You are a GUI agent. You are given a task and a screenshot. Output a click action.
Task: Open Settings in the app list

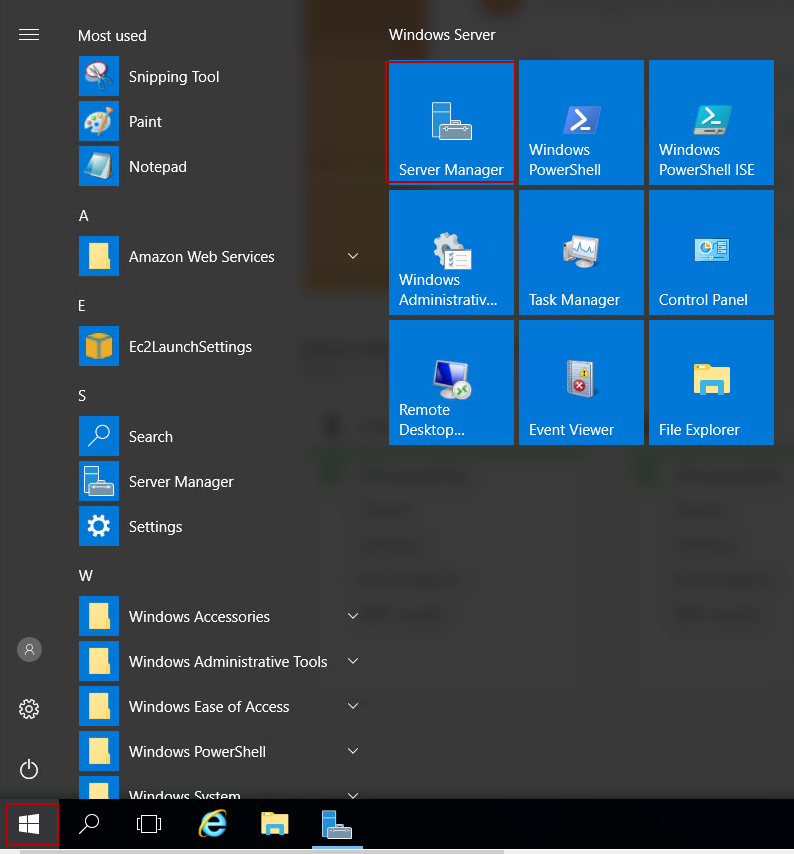pos(221,527)
